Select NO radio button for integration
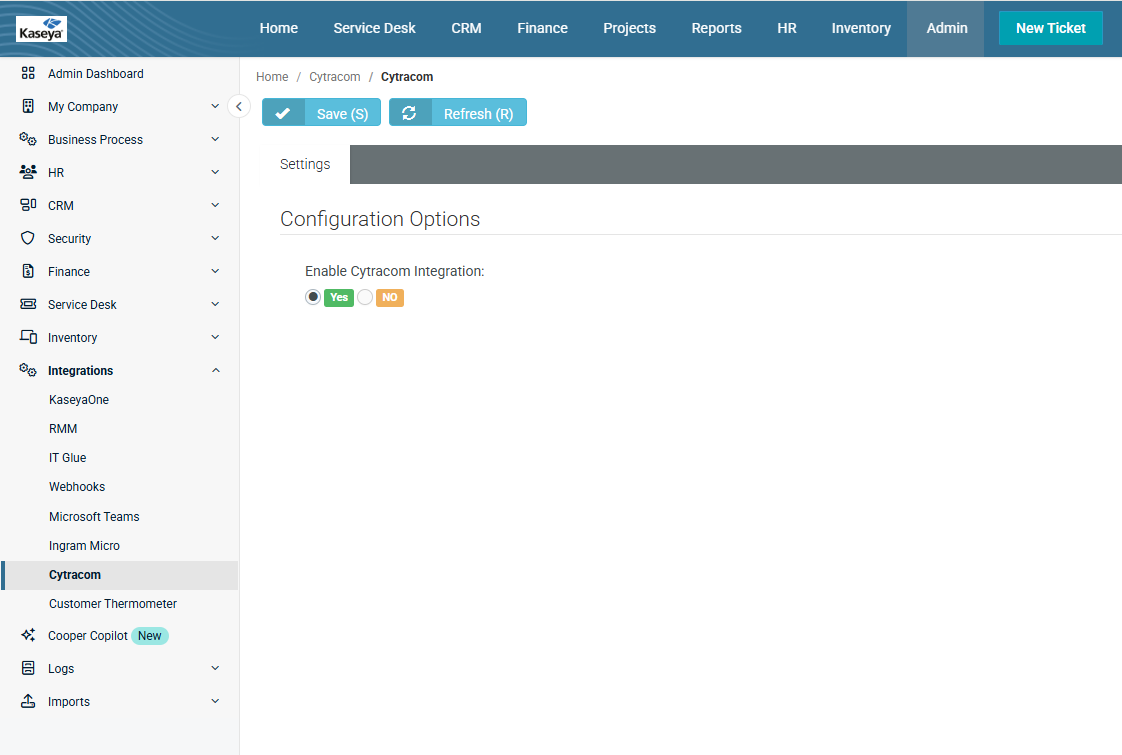This screenshot has height=755, width=1122. click(x=365, y=297)
